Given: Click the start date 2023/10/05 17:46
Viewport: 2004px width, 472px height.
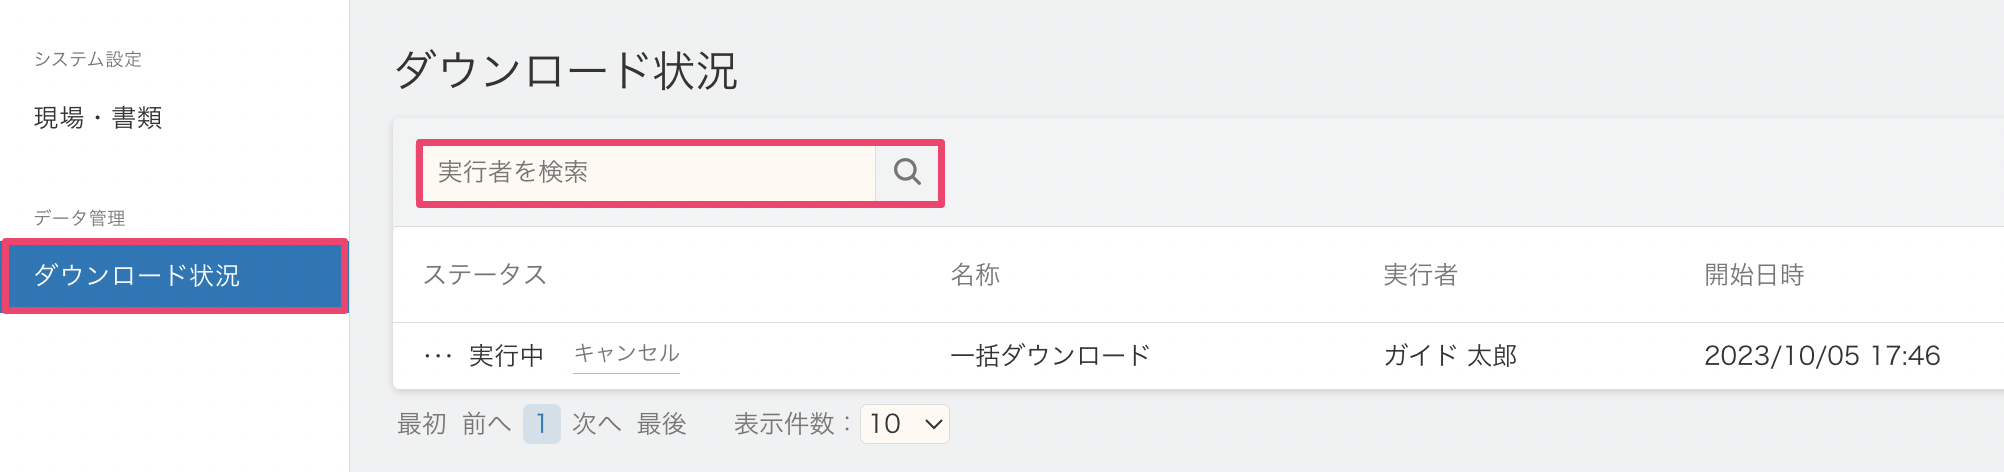Looking at the screenshot, I should [1822, 355].
